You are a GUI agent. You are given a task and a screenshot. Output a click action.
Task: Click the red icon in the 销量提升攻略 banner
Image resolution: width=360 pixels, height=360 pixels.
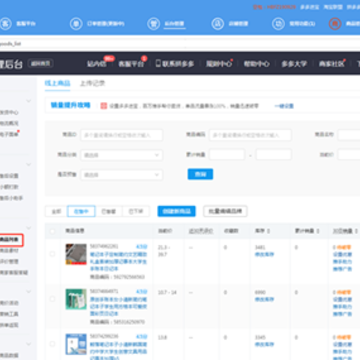tap(104, 106)
